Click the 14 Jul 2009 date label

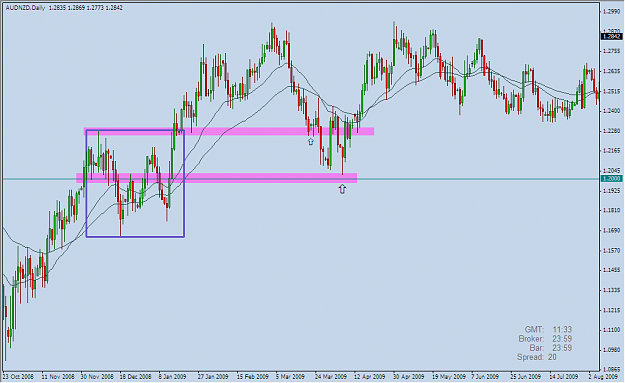coord(564,377)
